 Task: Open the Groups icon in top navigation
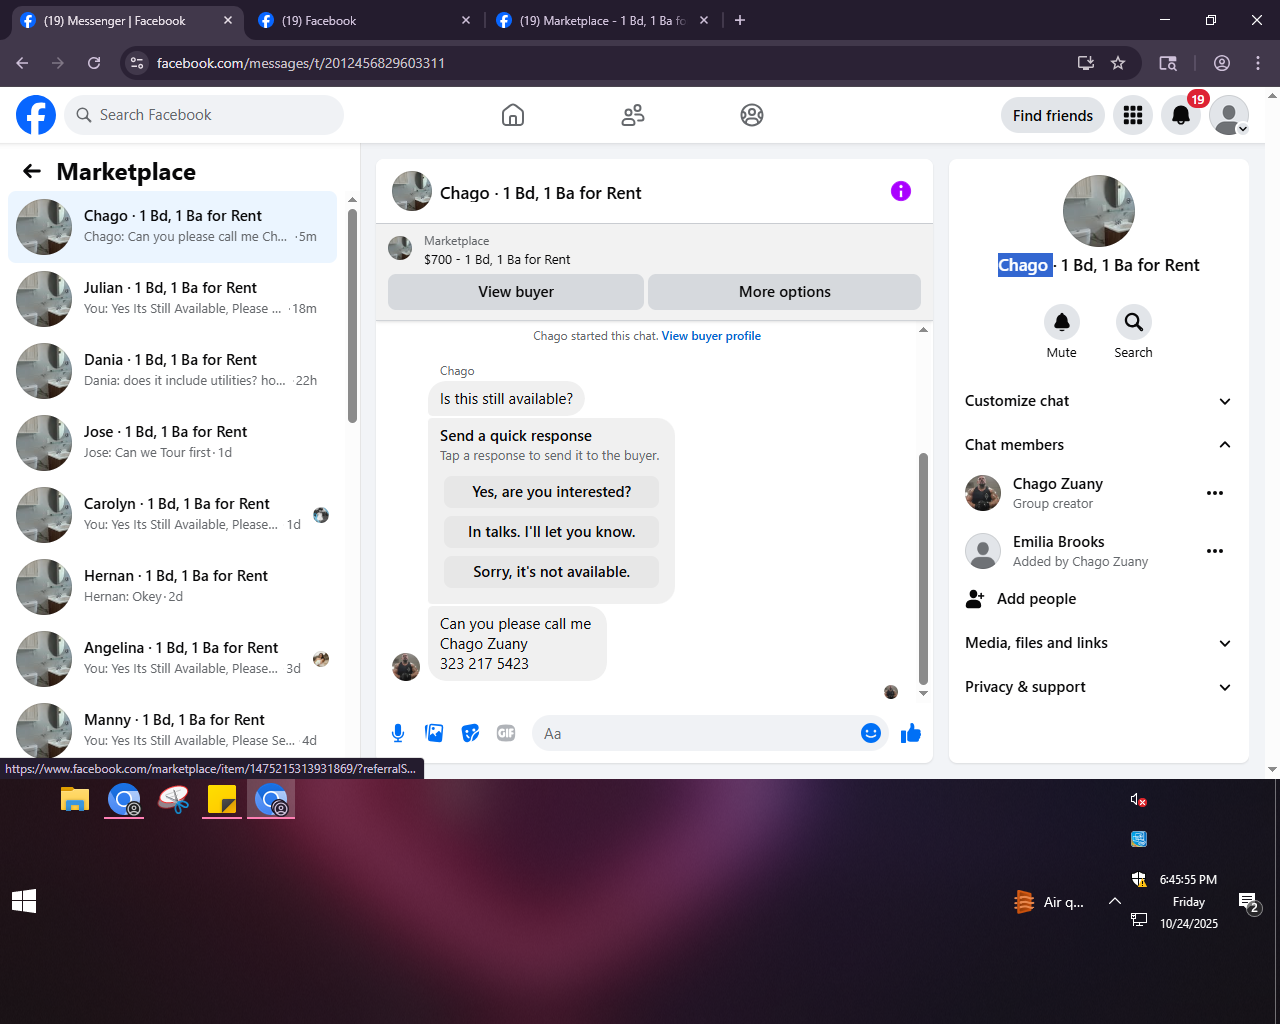click(x=752, y=115)
